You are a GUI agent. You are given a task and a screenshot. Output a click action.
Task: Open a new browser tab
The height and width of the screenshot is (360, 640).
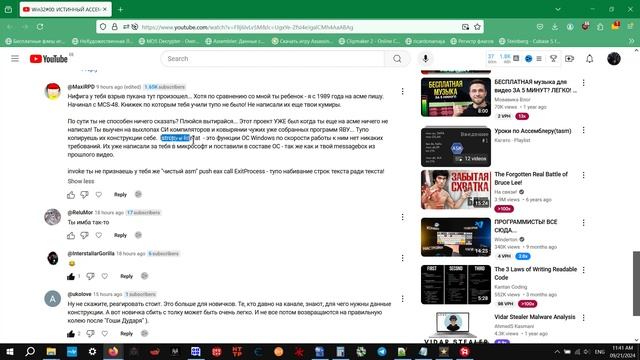pos(120,9)
